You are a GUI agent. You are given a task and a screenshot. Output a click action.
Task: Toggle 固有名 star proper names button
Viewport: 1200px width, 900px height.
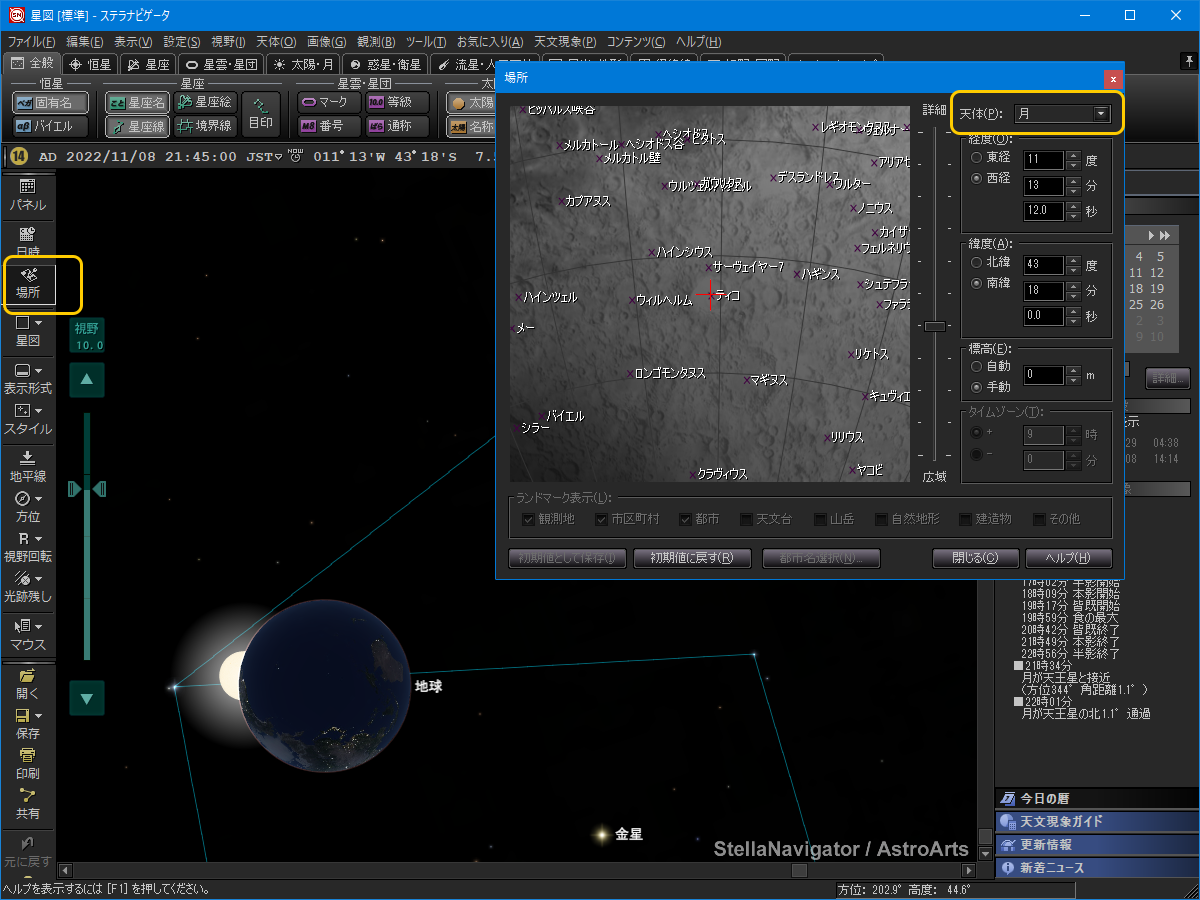click(50, 102)
